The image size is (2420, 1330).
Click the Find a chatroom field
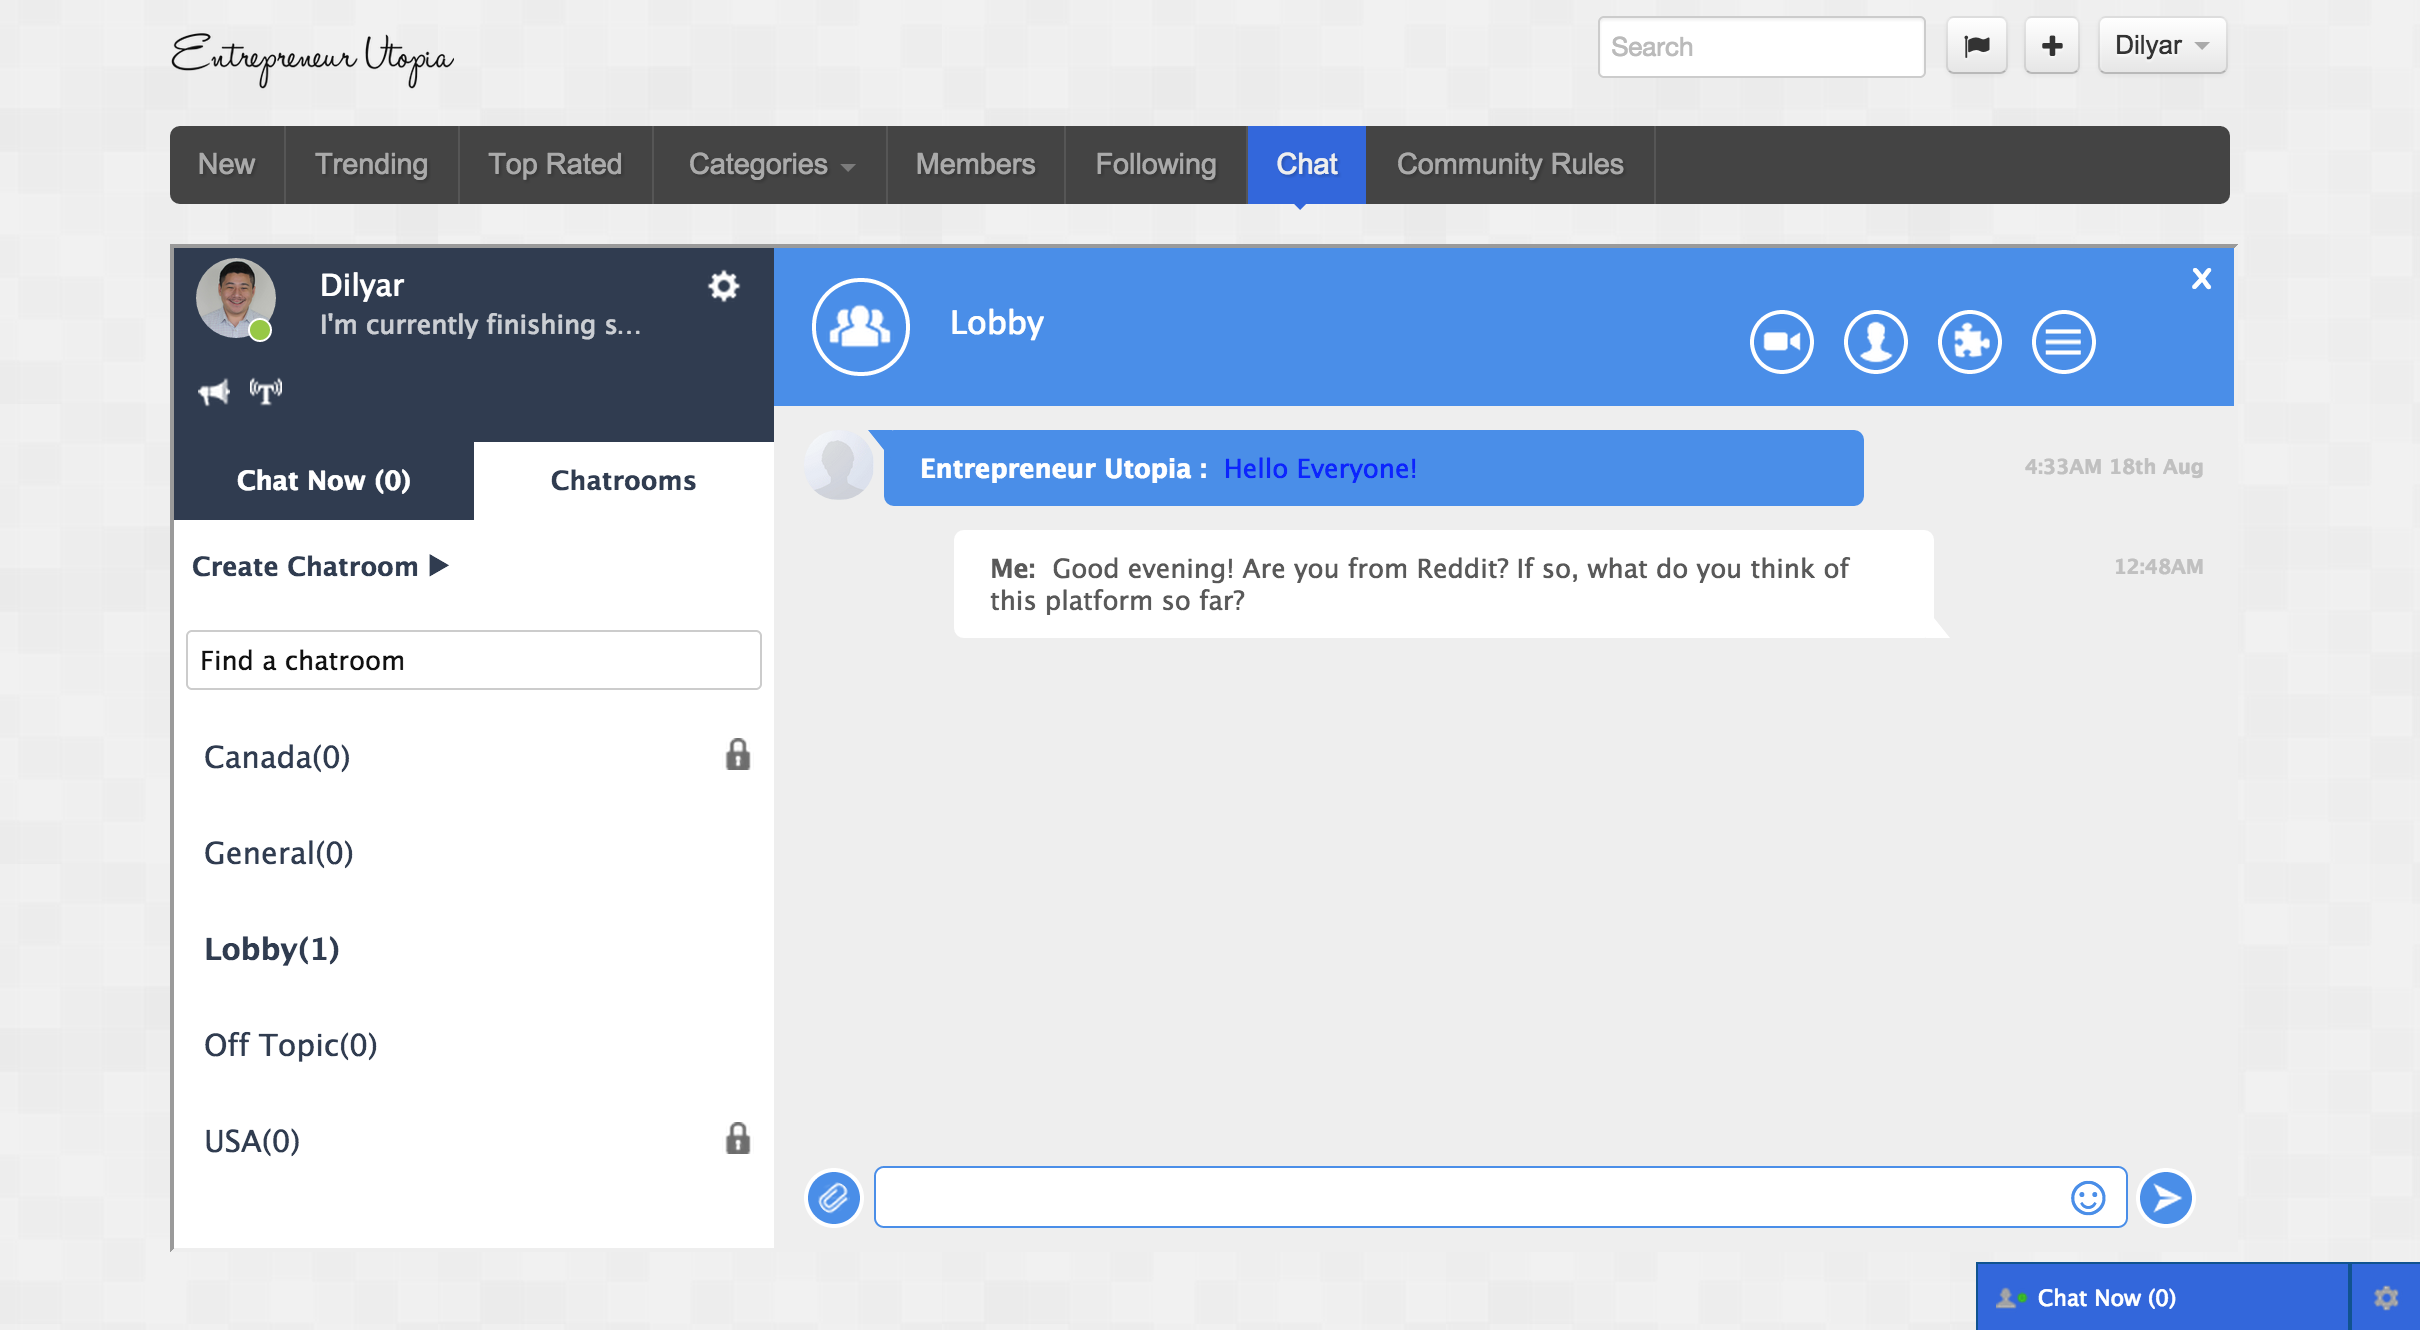[x=473, y=660]
